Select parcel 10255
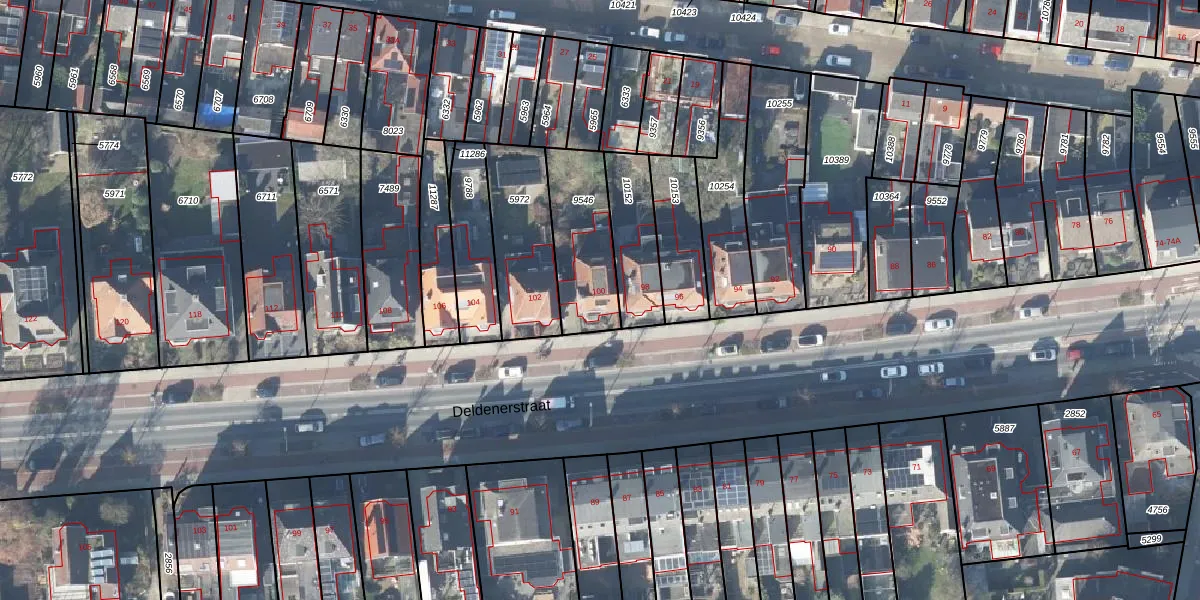The width and height of the screenshot is (1200, 600). click(x=778, y=103)
